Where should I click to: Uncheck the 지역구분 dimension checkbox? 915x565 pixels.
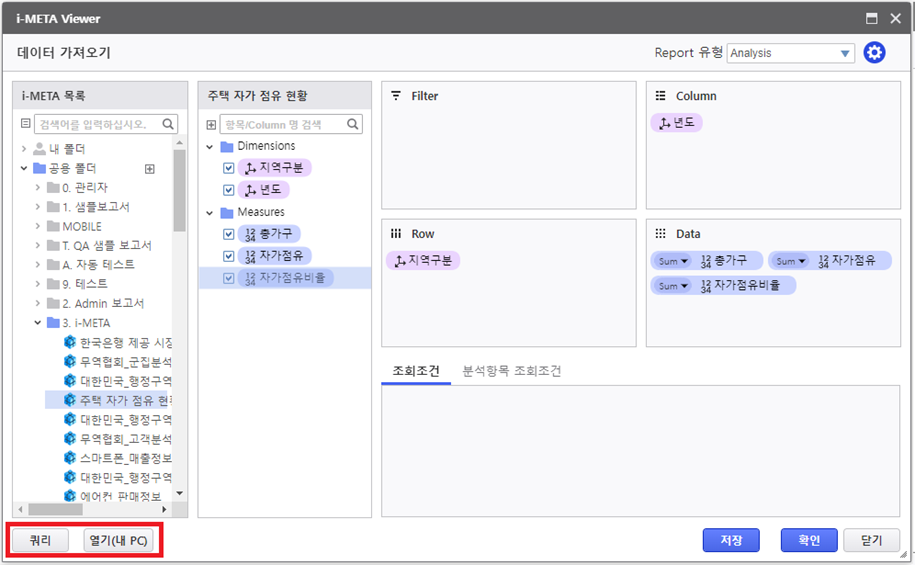click(229, 168)
